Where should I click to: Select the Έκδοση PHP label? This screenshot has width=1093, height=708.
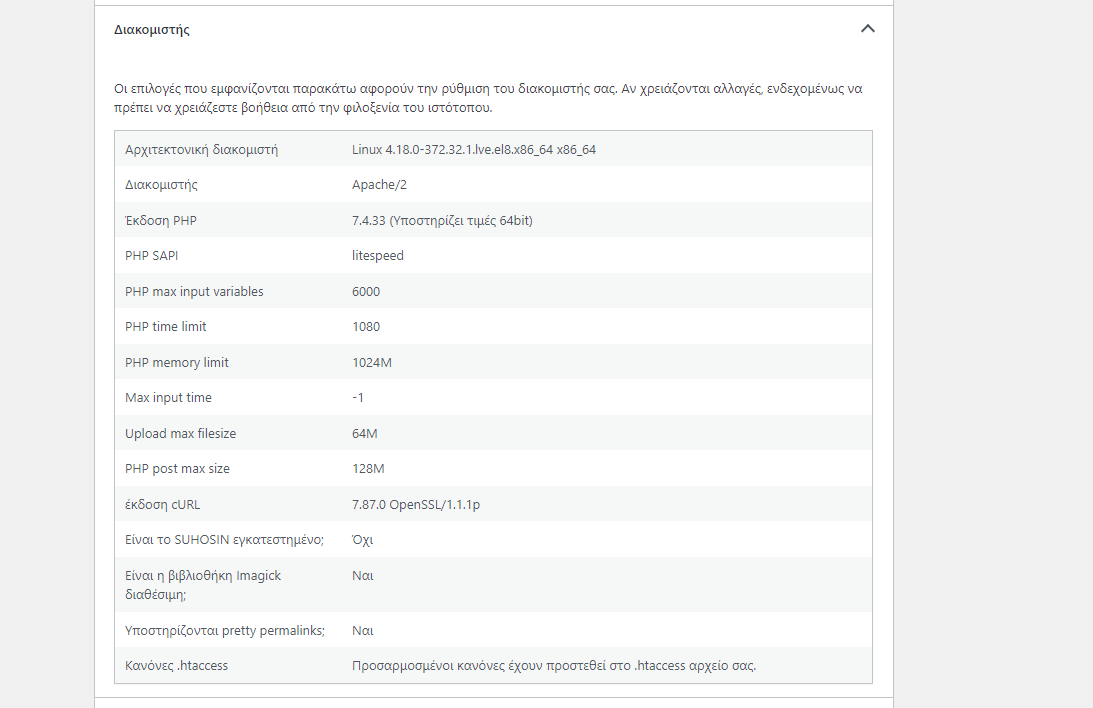pyautogui.click(x=161, y=220)
